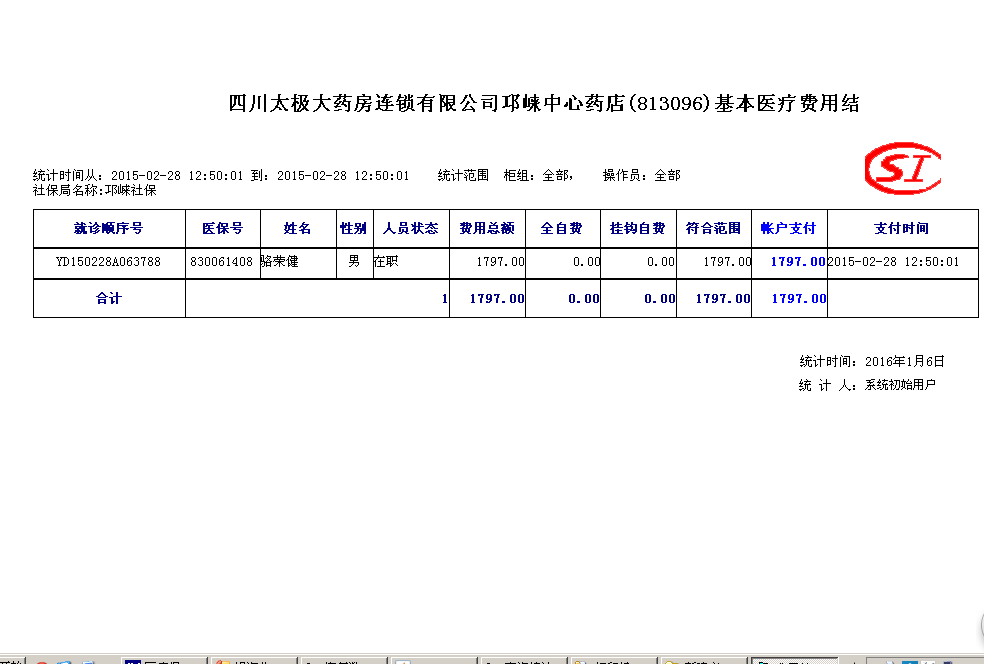
Task: Click 合计 row total under 帐户支付
Action: click(x=799, y=299)
